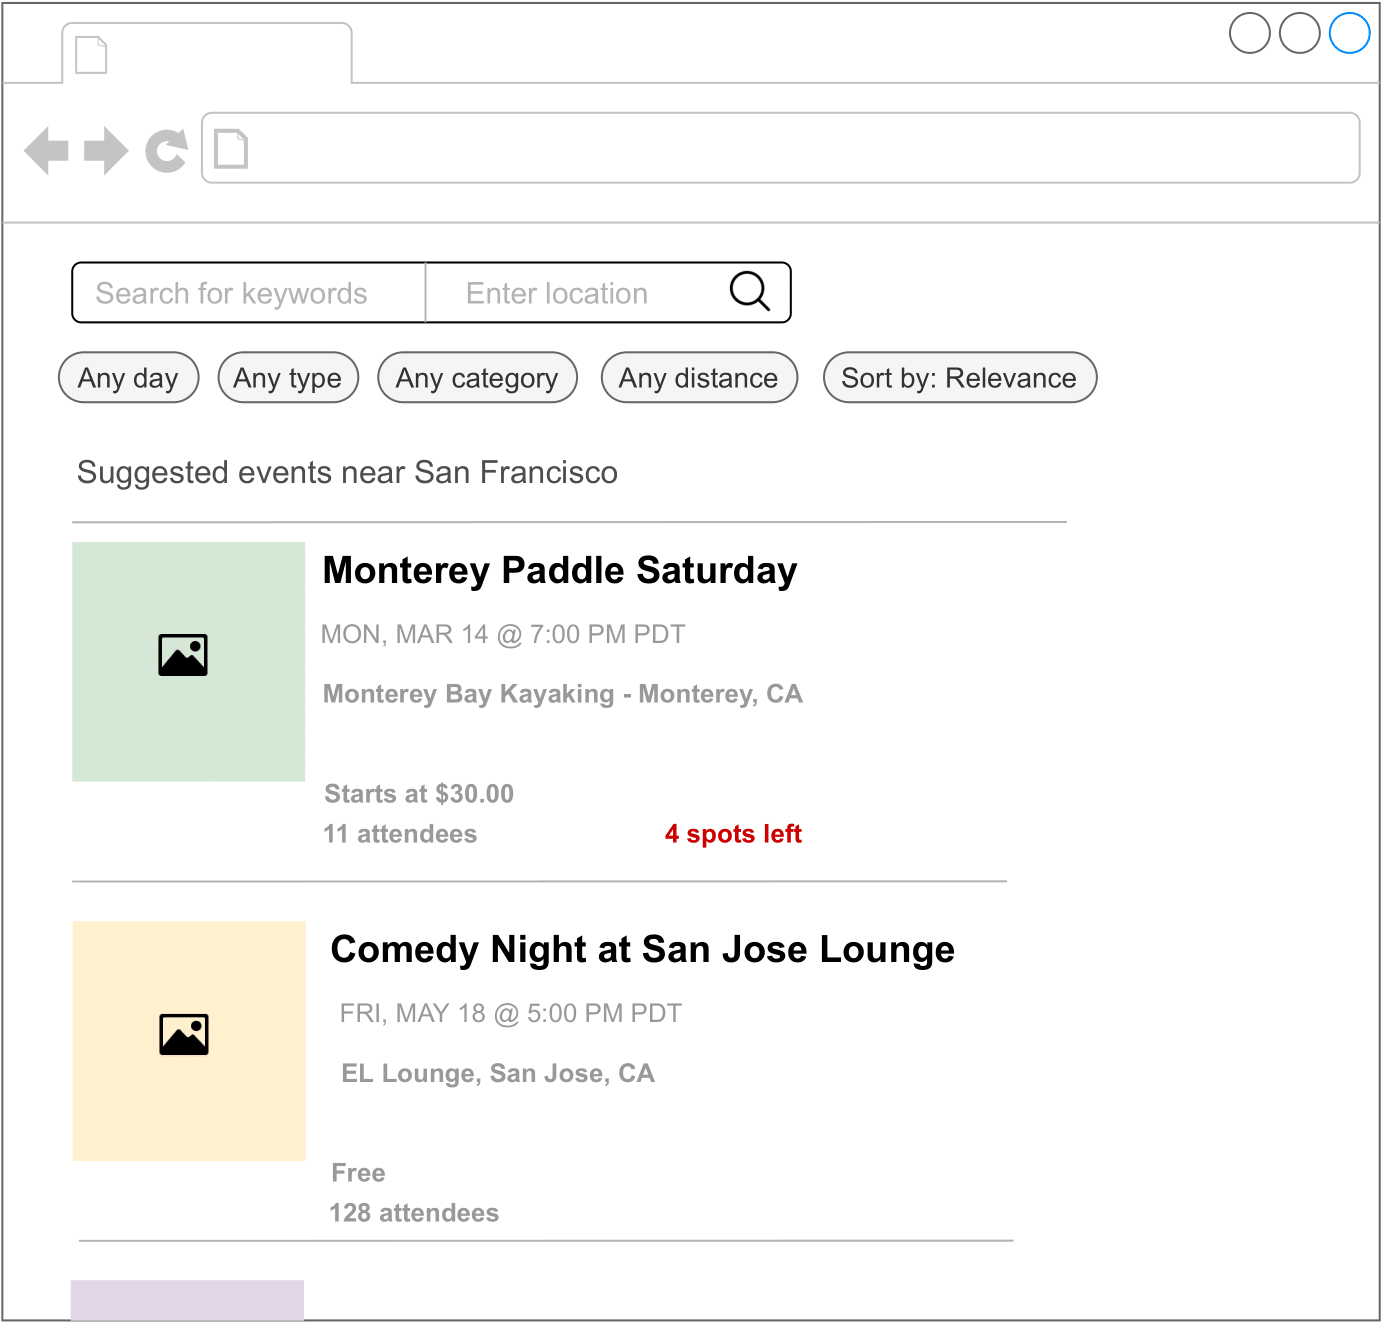Reload the page with refresh icon

click(166, 151)
